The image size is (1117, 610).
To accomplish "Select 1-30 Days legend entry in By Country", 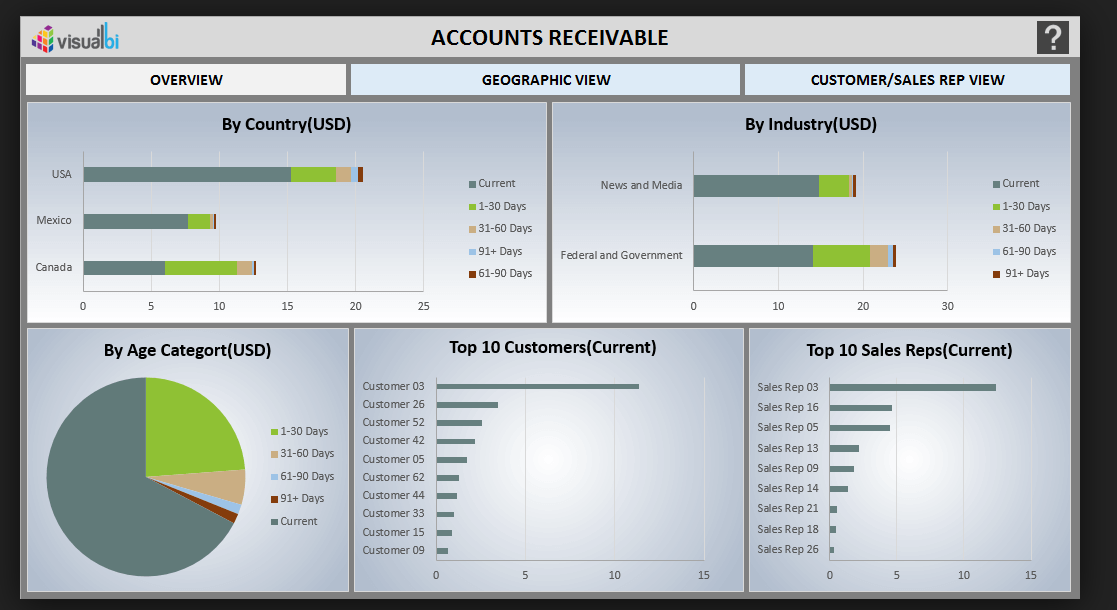I will tap(497, 207).
